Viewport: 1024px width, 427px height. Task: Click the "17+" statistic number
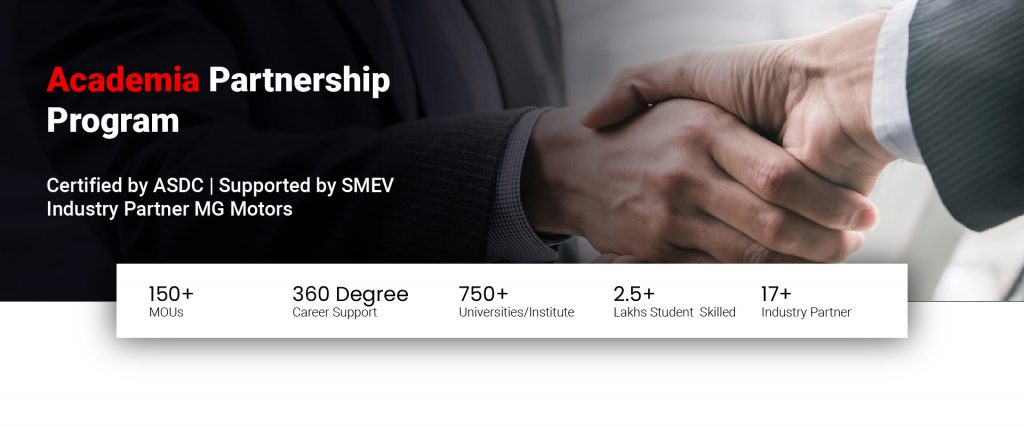pos(776,294)
